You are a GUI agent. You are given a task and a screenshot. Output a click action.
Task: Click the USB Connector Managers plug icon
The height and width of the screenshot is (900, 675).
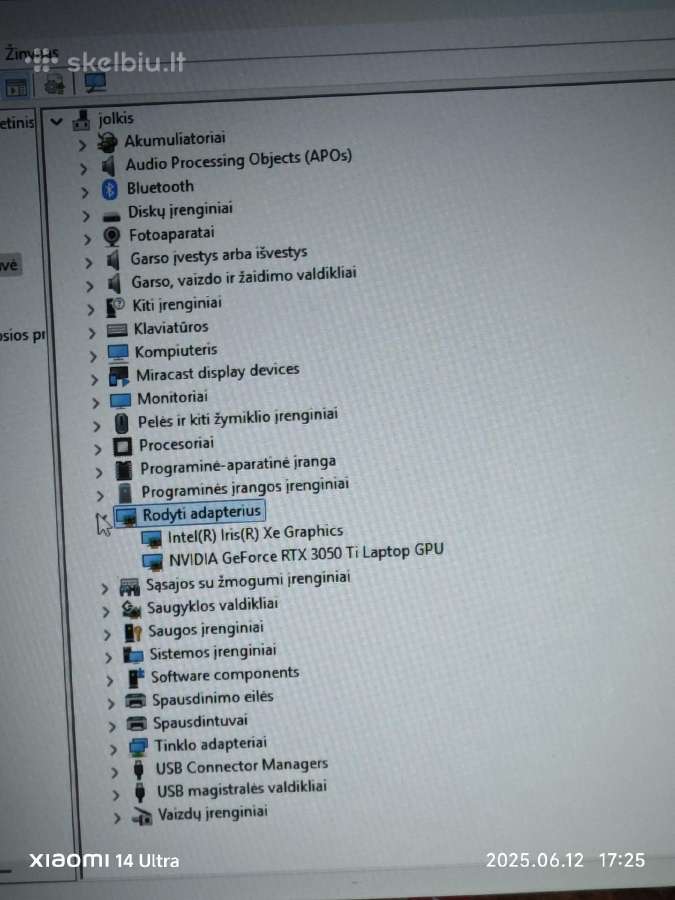tap(138, 770)
